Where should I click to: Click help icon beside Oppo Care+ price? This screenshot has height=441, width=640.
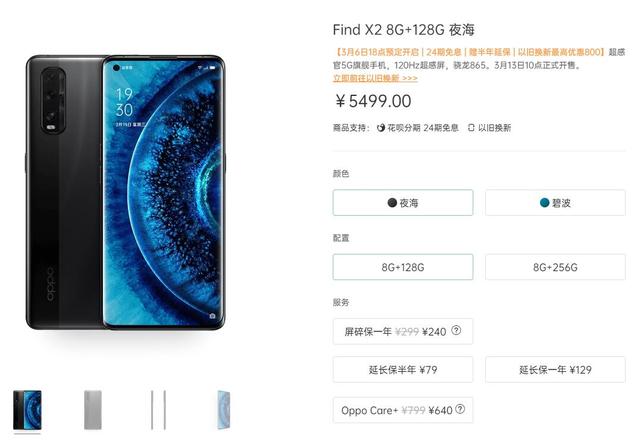(460, 409)
